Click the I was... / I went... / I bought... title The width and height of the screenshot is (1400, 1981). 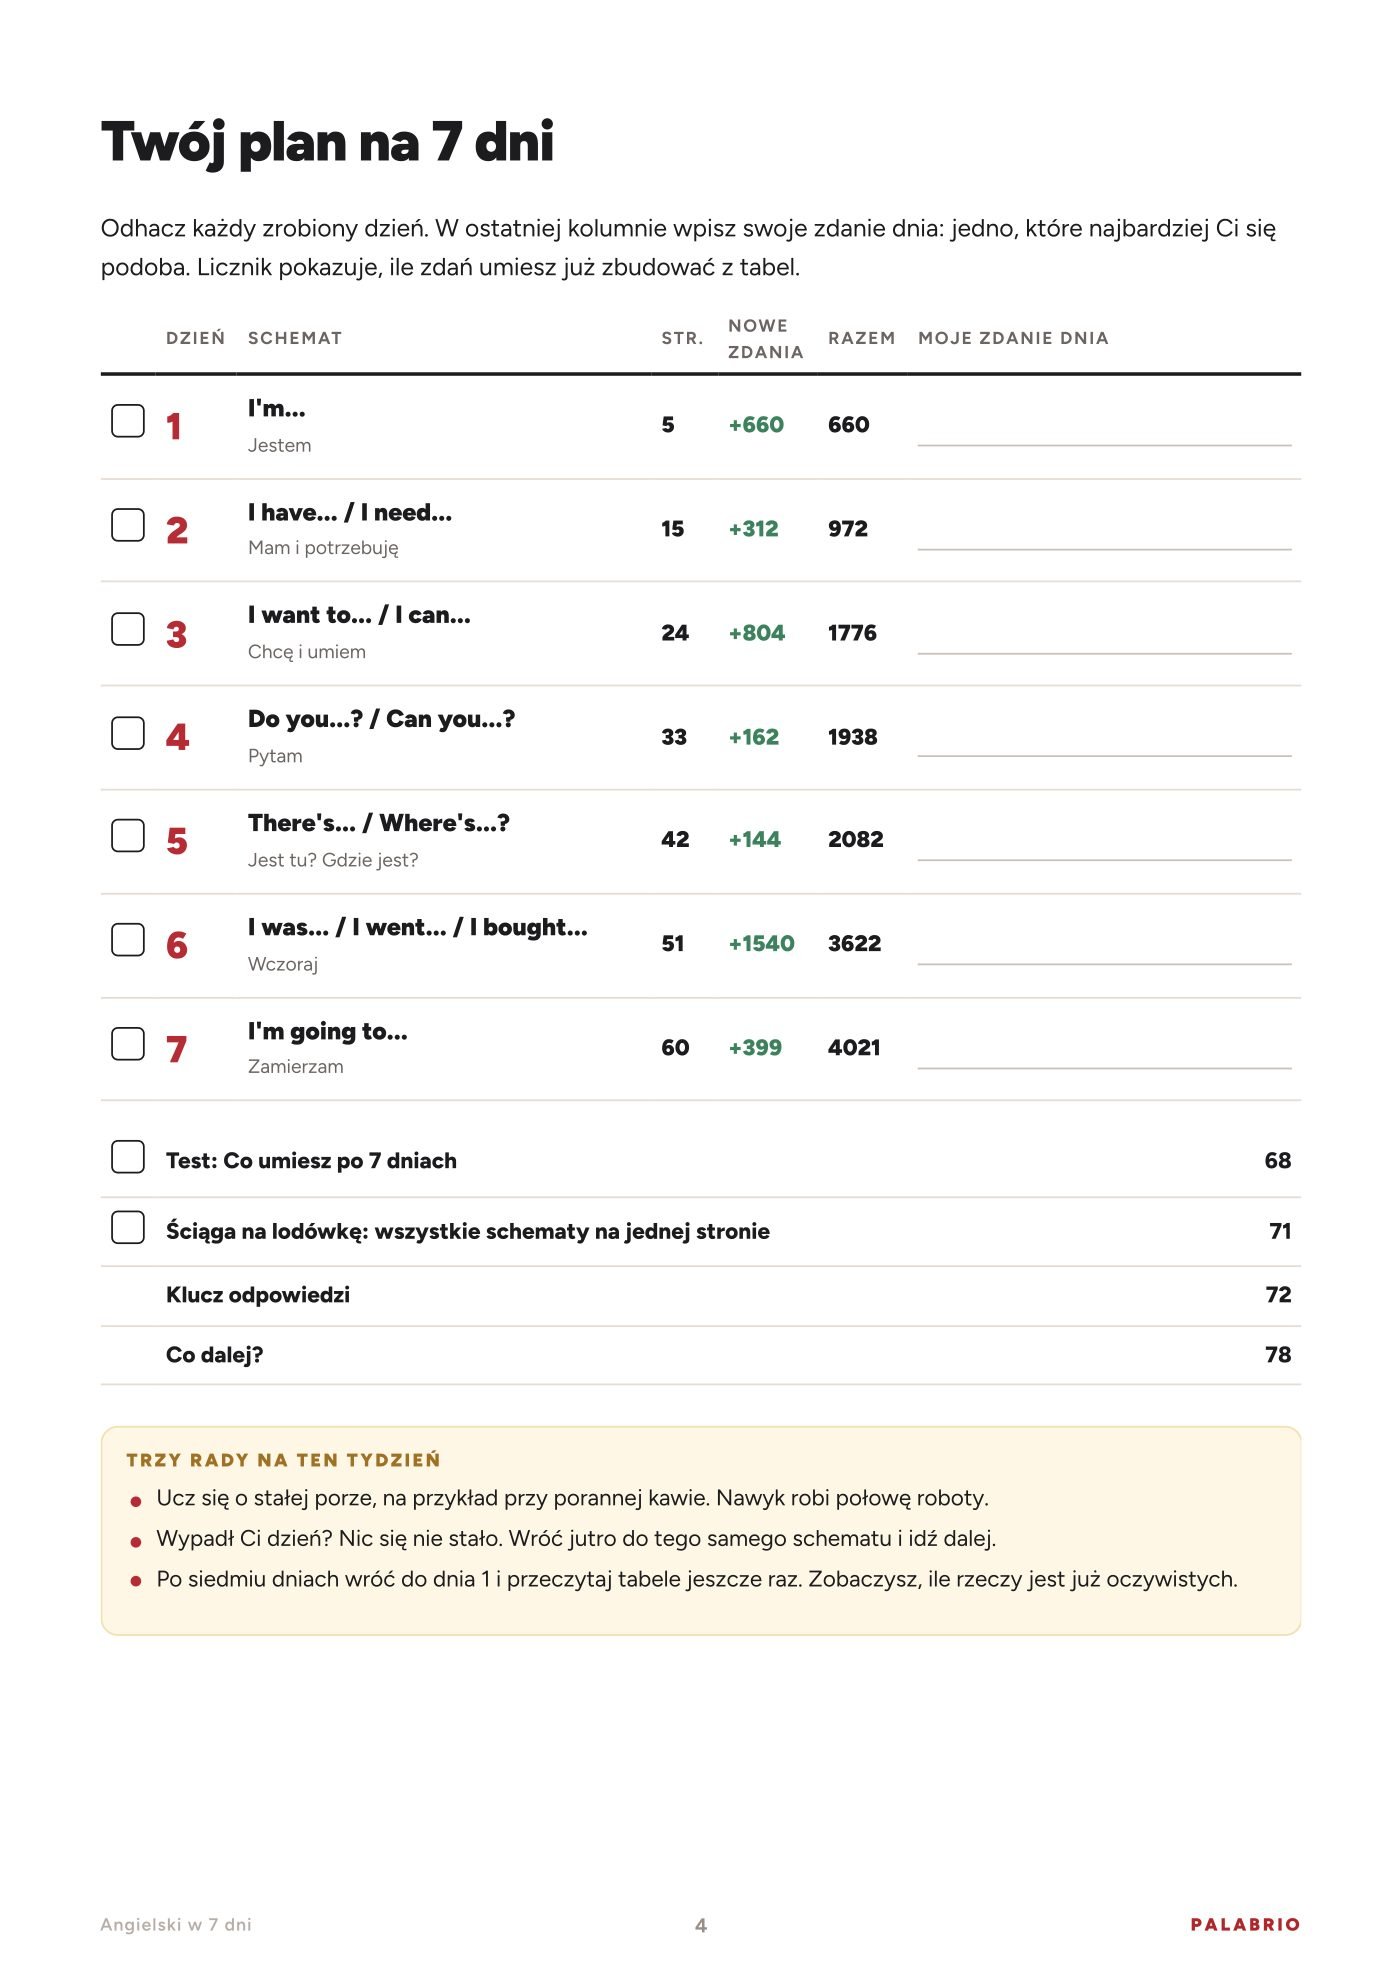(x=418, y=927)
